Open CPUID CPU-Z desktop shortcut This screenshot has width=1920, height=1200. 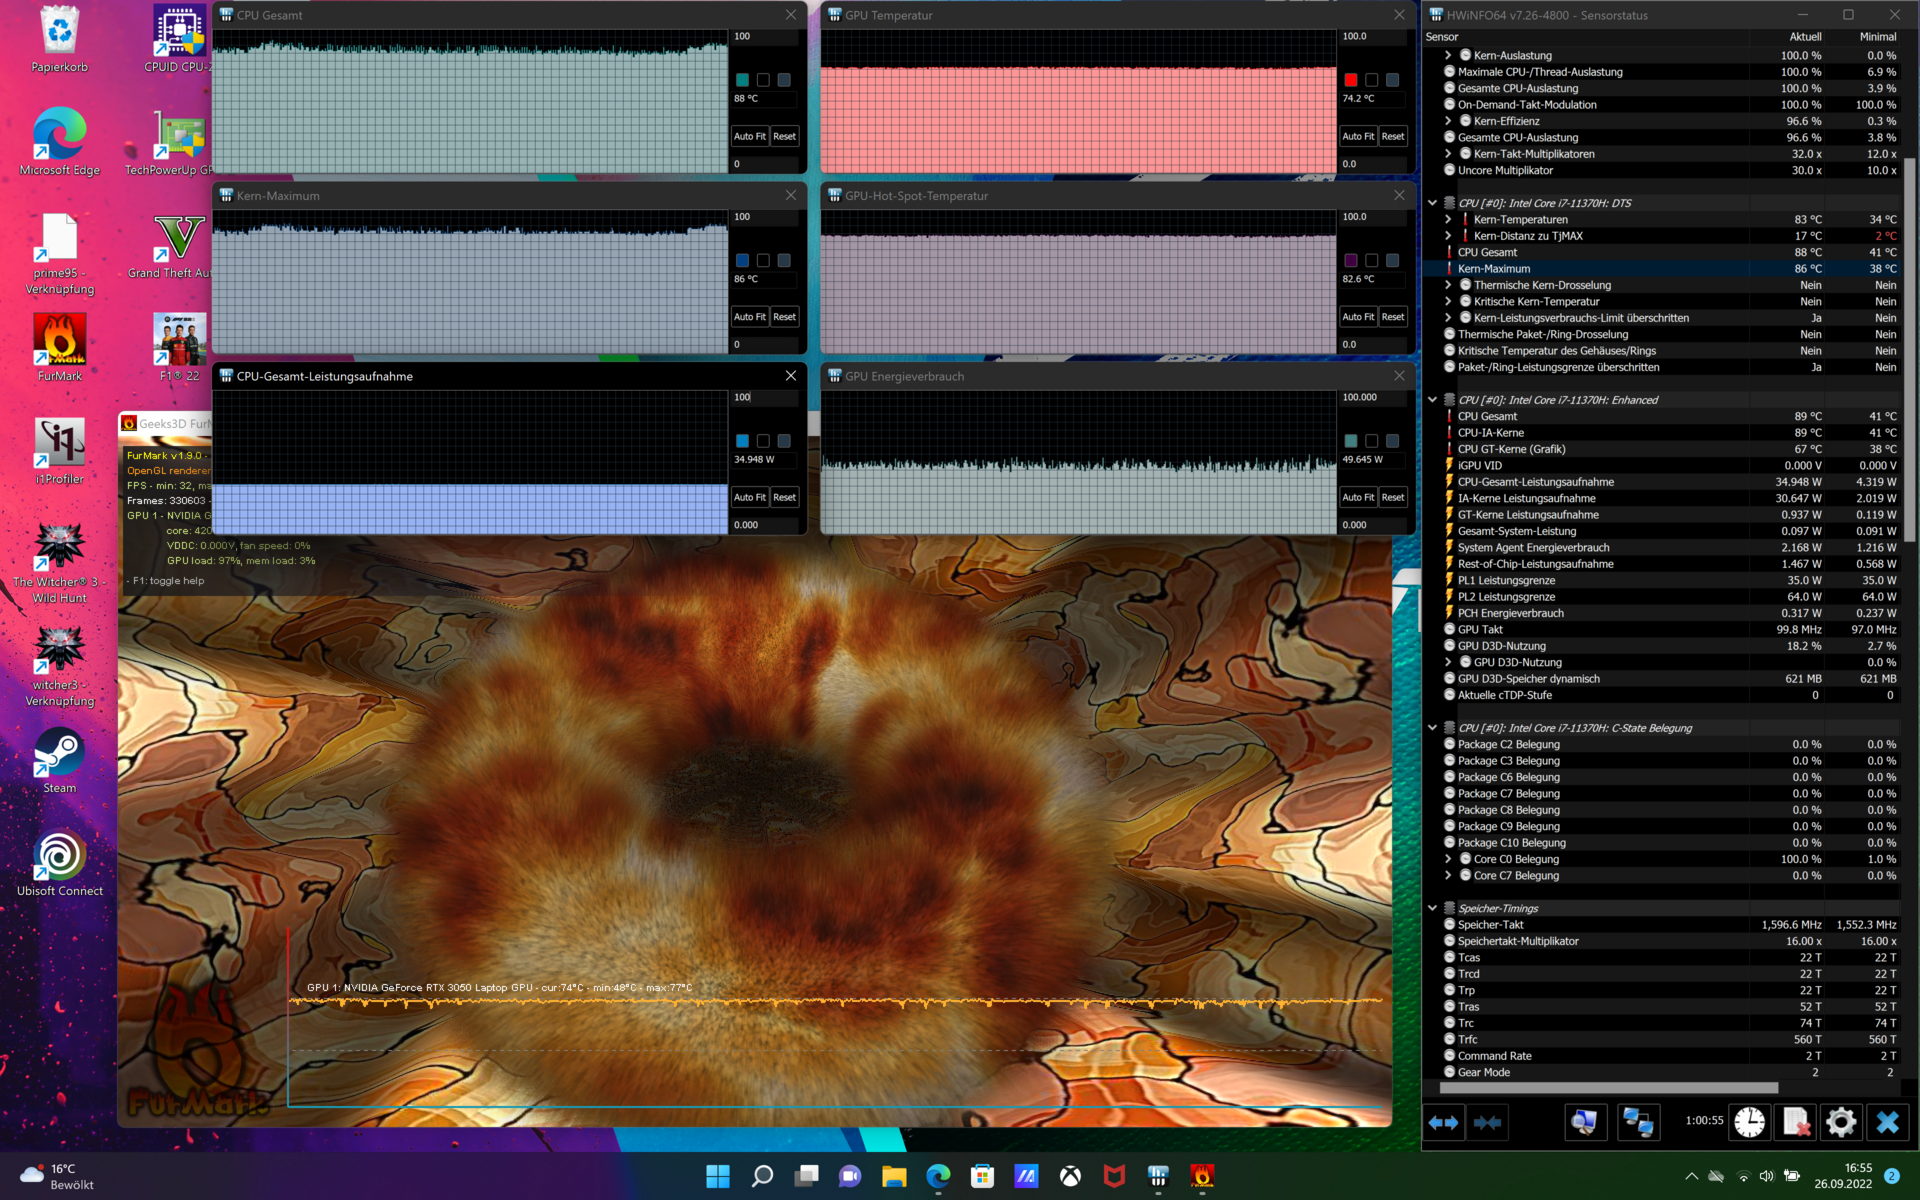click(x=176, y=40)
